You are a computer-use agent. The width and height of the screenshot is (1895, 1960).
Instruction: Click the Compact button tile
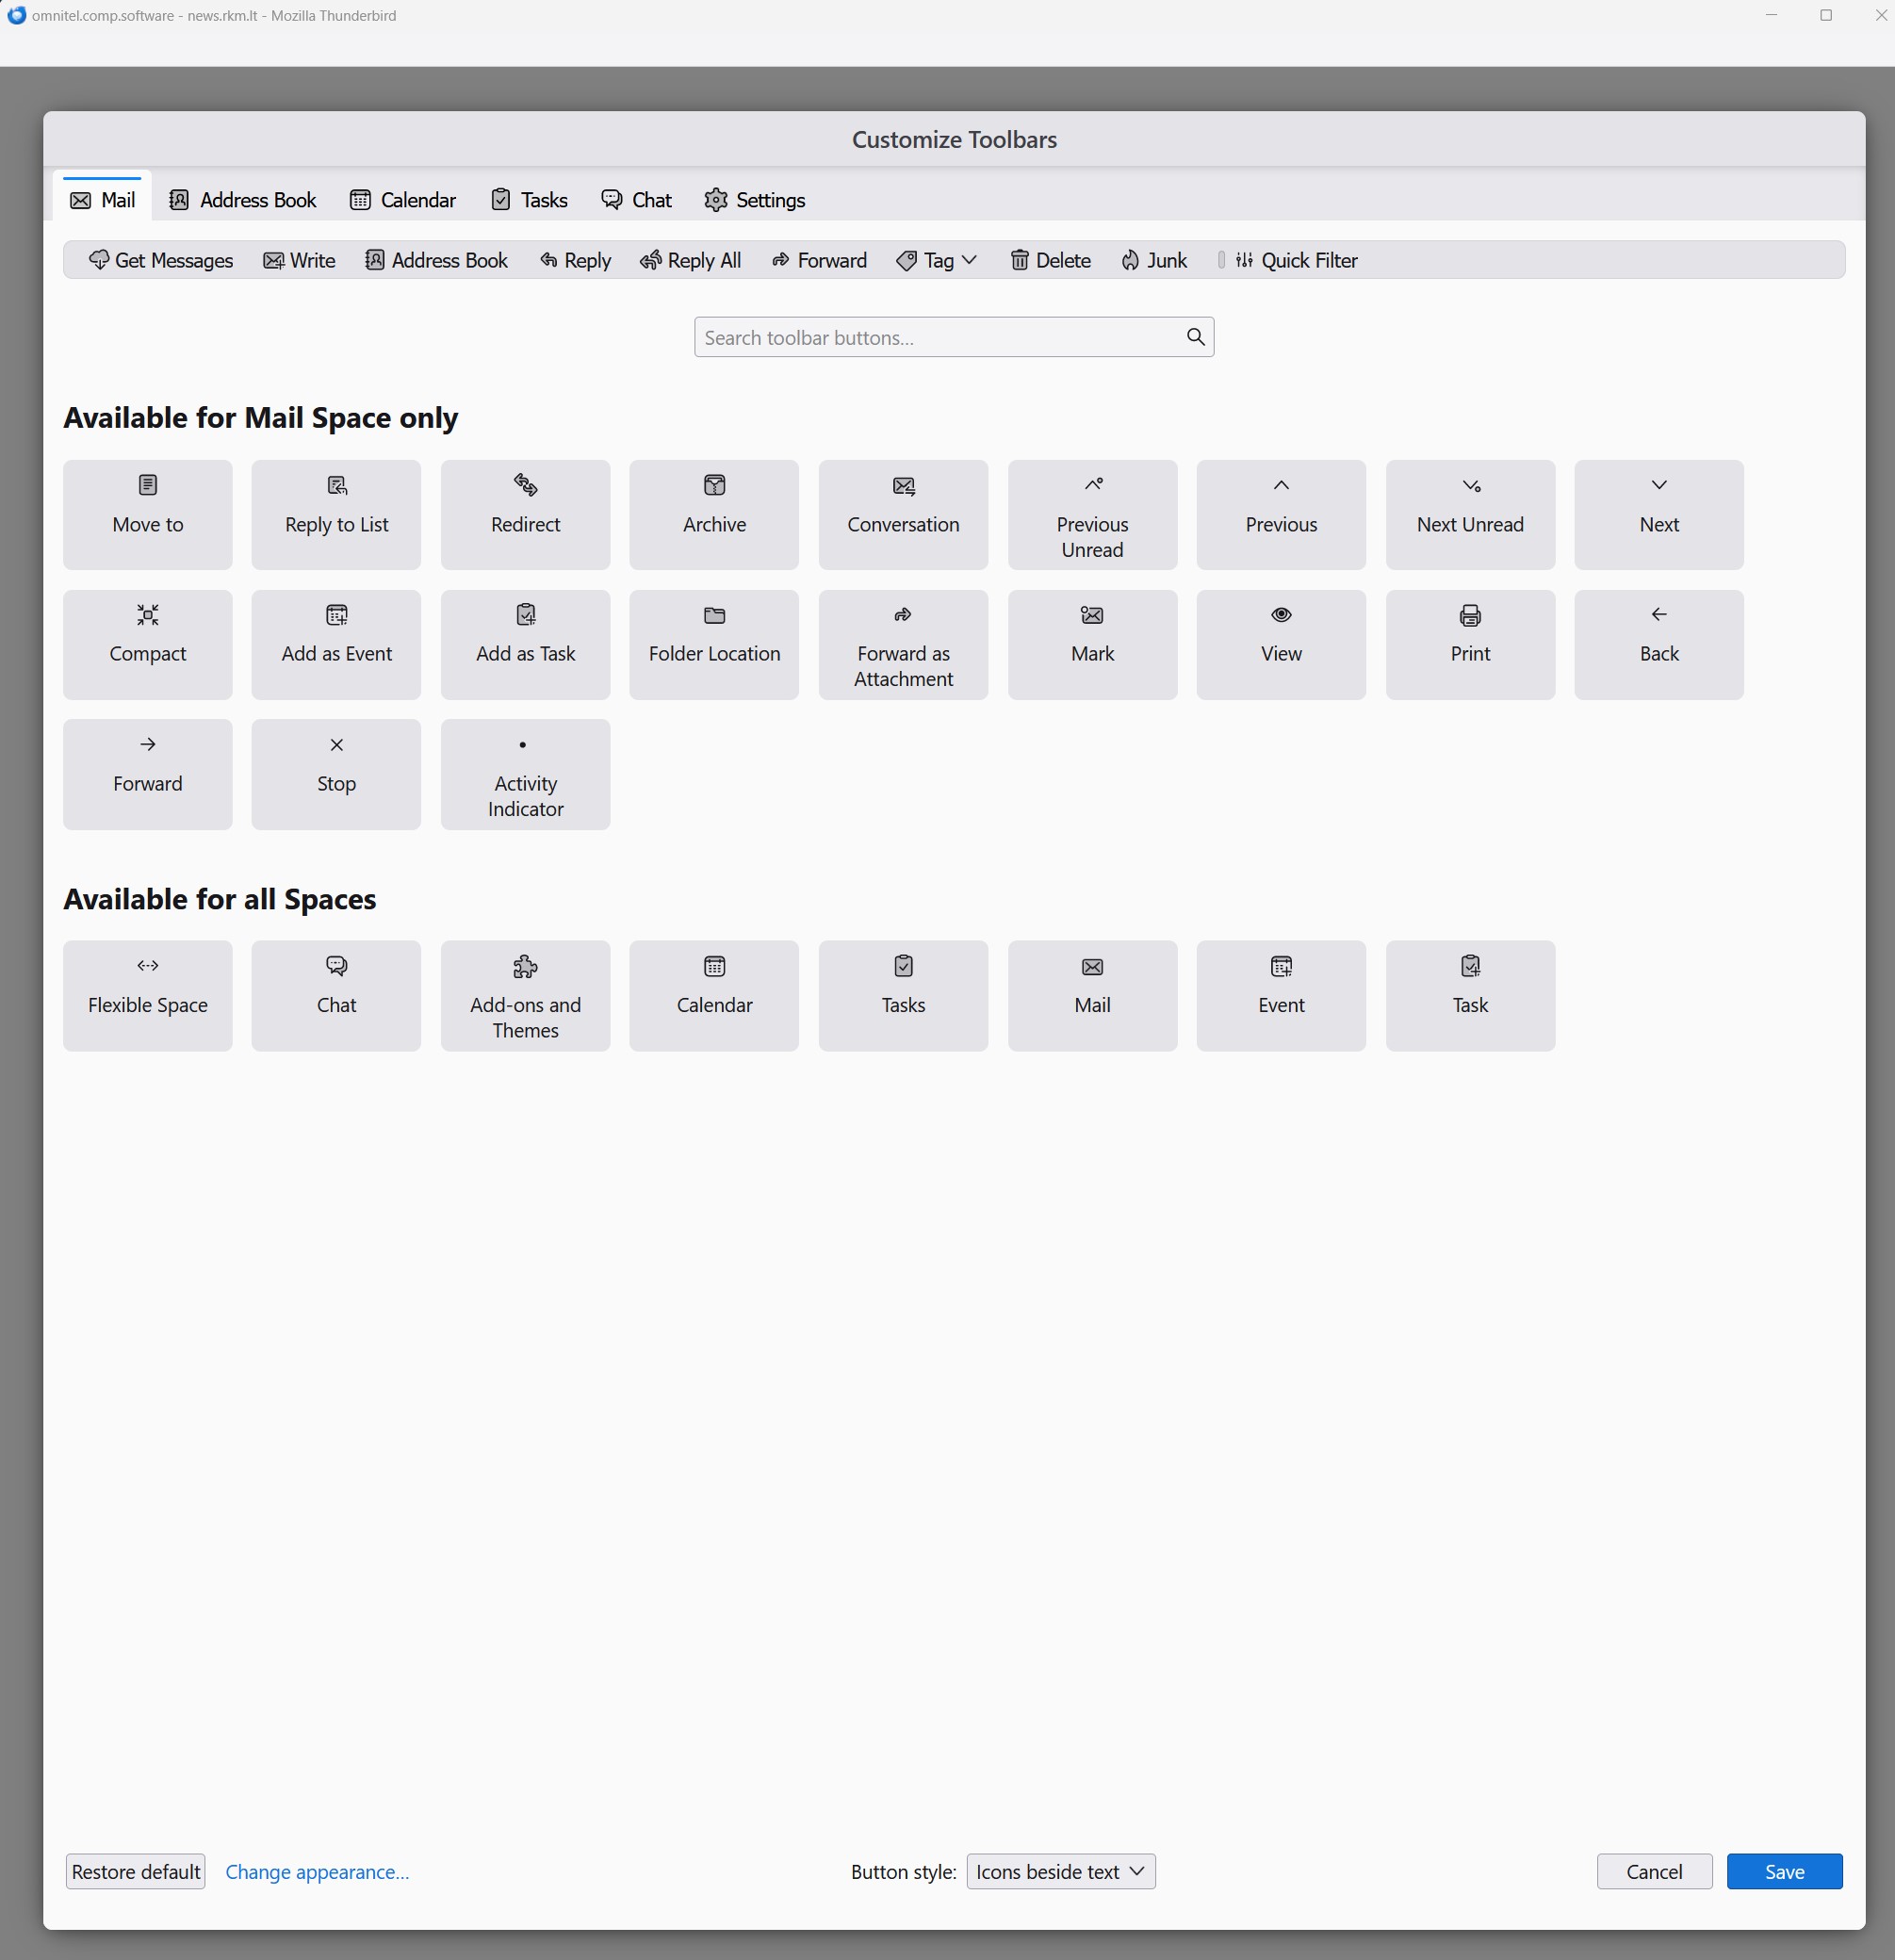(147, 644)
